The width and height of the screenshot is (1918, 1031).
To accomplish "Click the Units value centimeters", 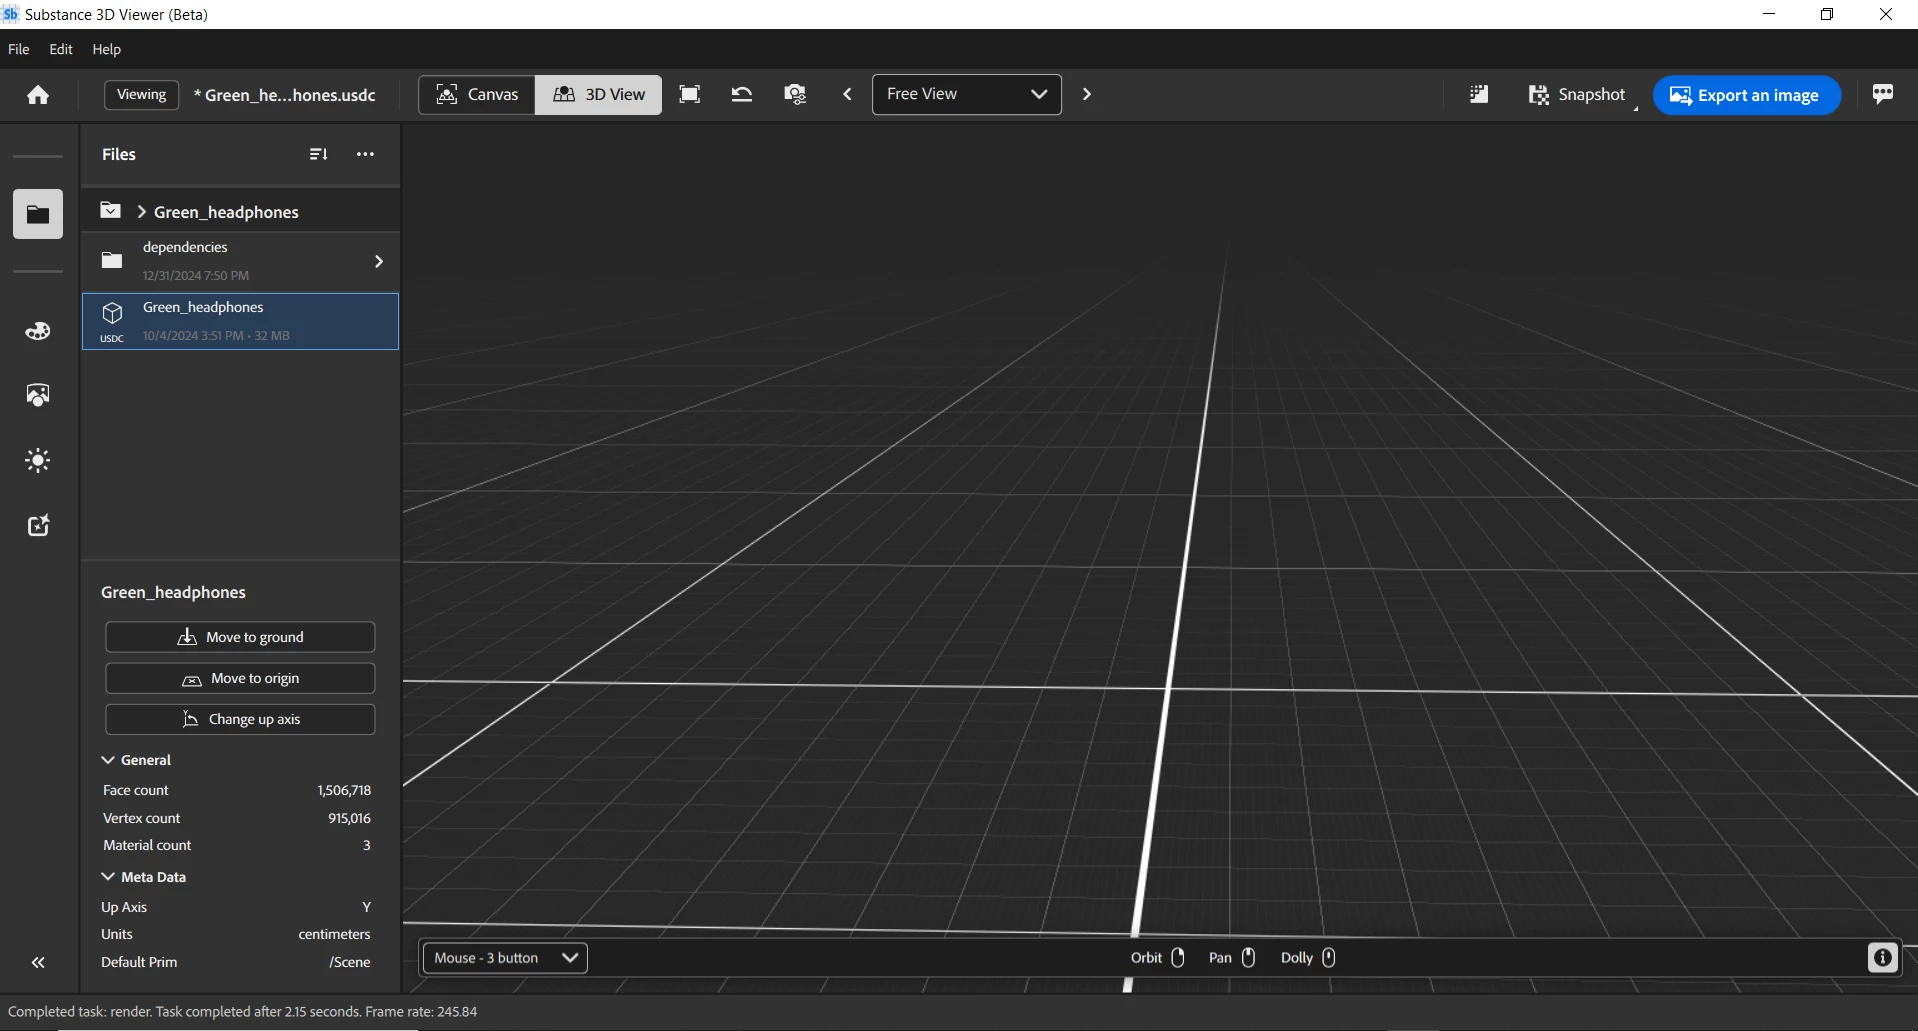I will pyautogui.click(x=334, y=934).
